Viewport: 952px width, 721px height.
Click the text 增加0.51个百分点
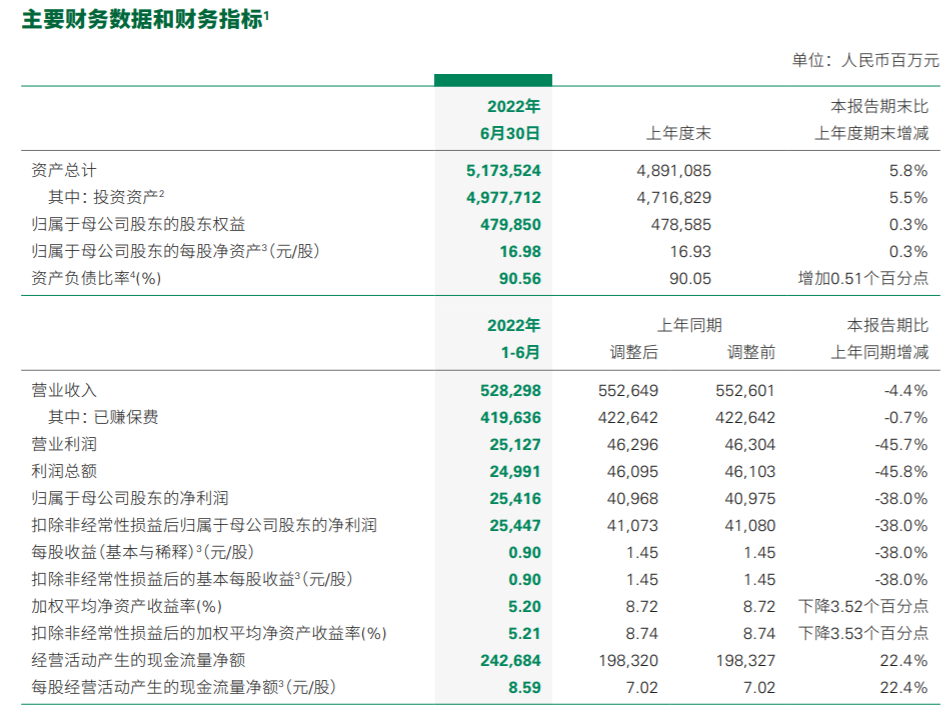862,279
